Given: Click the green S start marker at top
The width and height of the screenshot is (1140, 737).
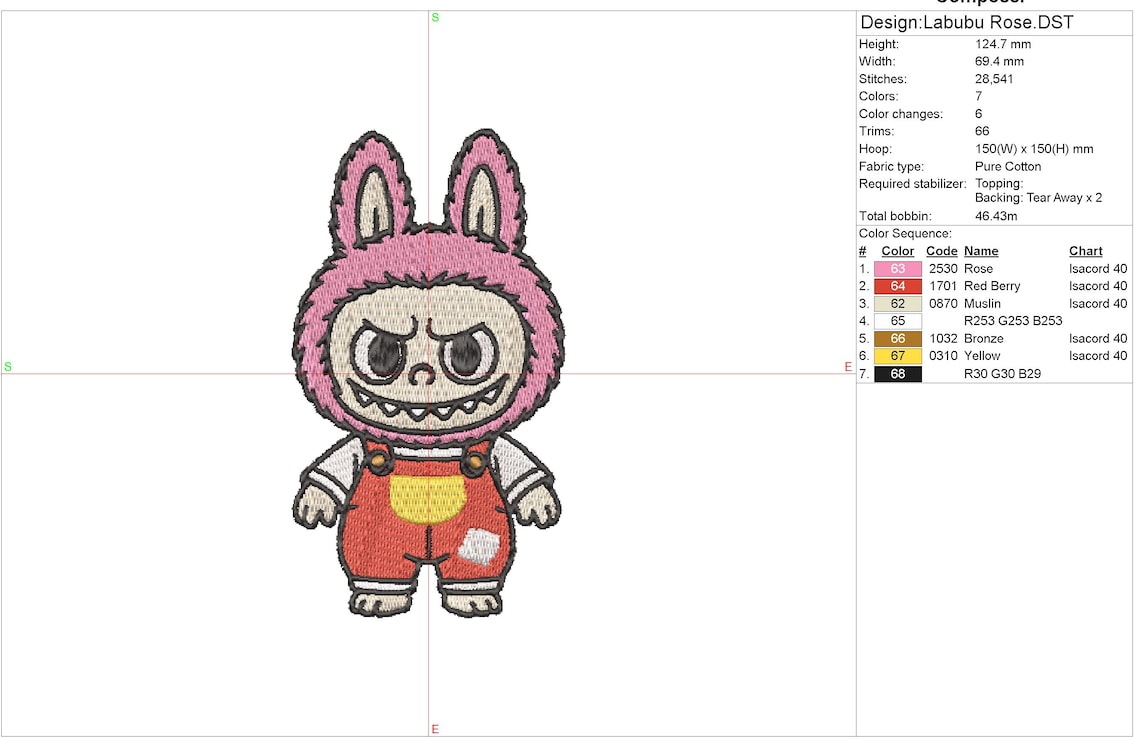Looking at the screenshot, I should (435, 17).
